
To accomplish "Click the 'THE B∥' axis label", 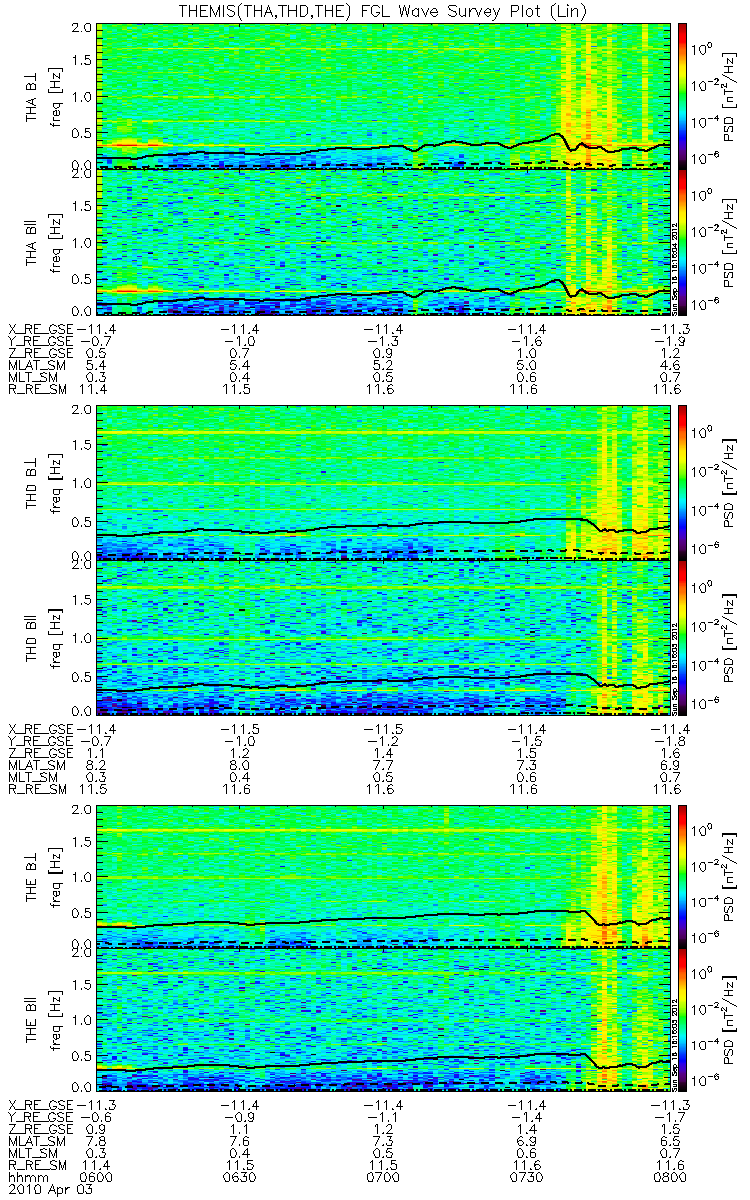I will click(32, 1021).
